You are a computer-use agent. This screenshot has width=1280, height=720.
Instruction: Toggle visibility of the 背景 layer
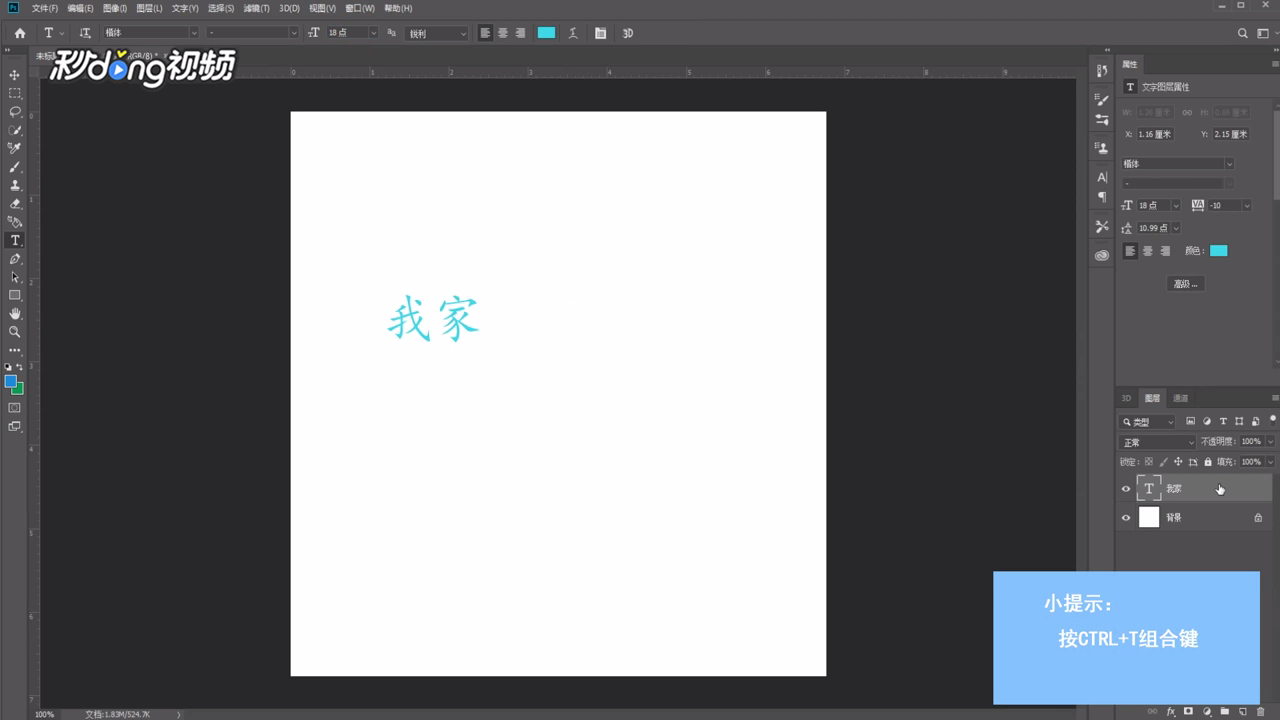coord(1126,517)
